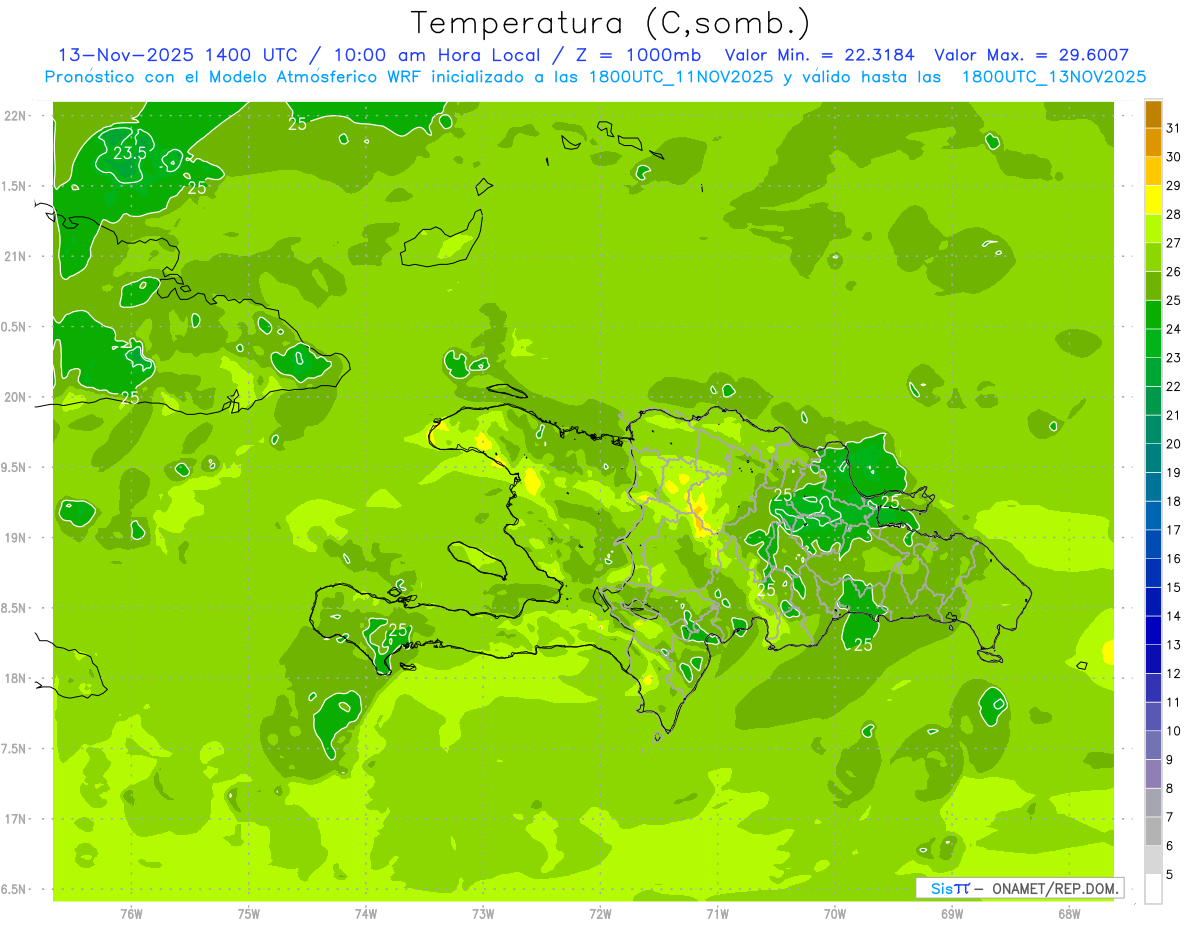The image size is (1200, 927).
Task: Click the legend value "10"
Action: click(1174, 731)
